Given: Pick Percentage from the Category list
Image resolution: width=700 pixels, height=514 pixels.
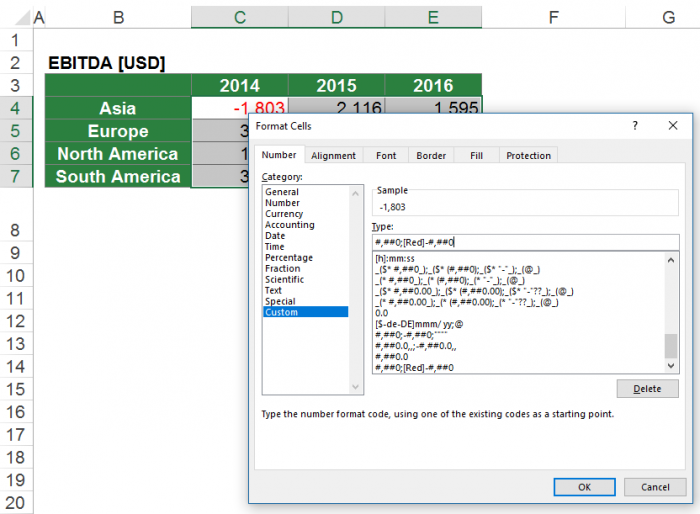Looking at the screenshot, I should 289,258.
